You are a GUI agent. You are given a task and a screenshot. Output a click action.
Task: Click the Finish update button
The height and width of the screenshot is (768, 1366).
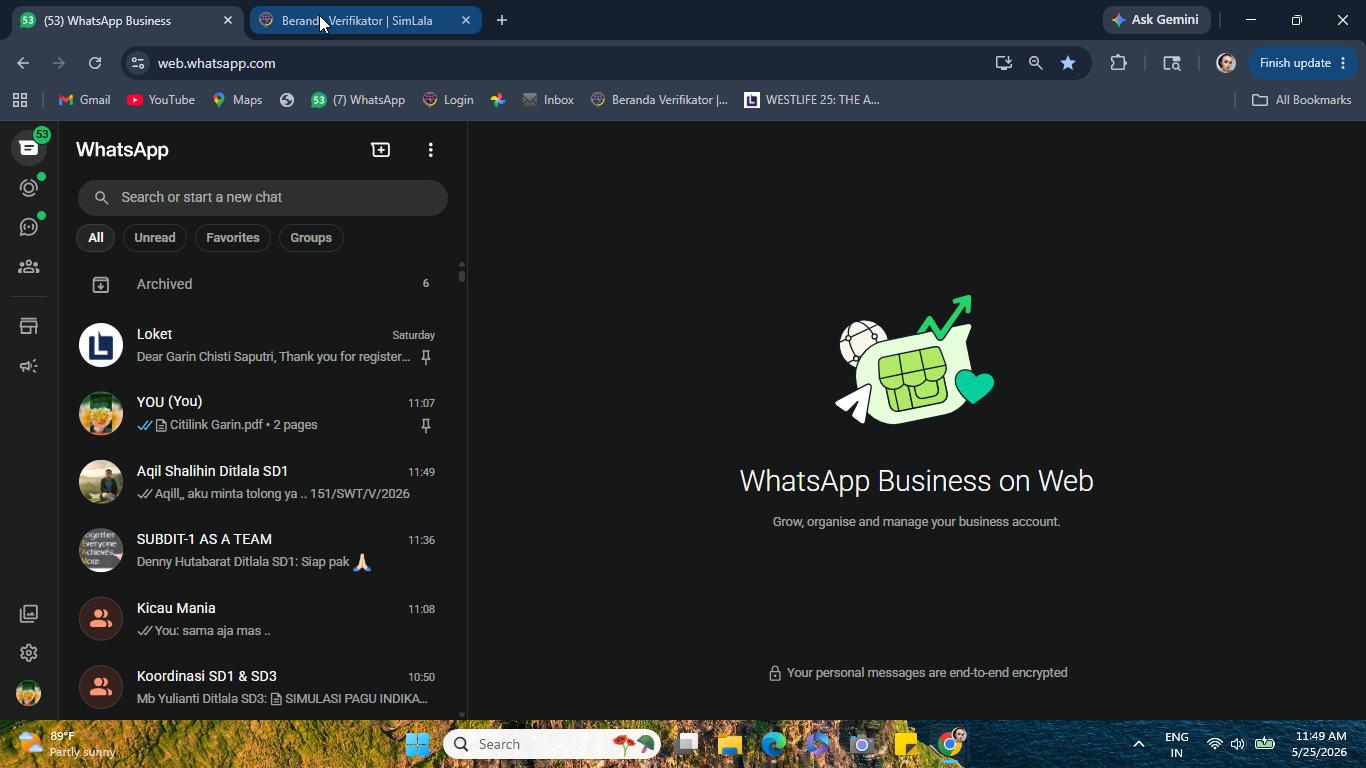(1303, 63)
